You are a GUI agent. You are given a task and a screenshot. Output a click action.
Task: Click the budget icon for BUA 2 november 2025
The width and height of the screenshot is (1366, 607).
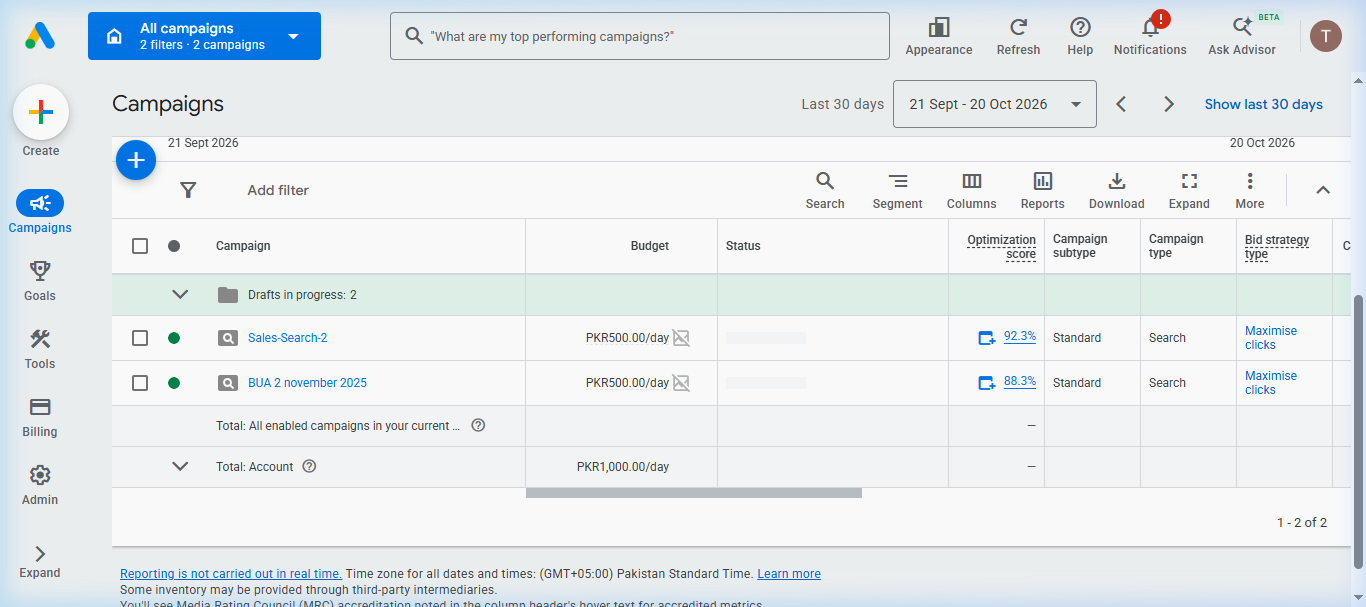(681, 383)
